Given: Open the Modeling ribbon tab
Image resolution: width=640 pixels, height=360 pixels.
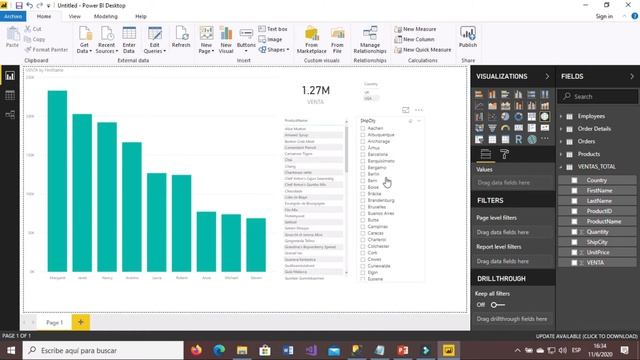Looking at the screenshot, I should tap(106, 16).
